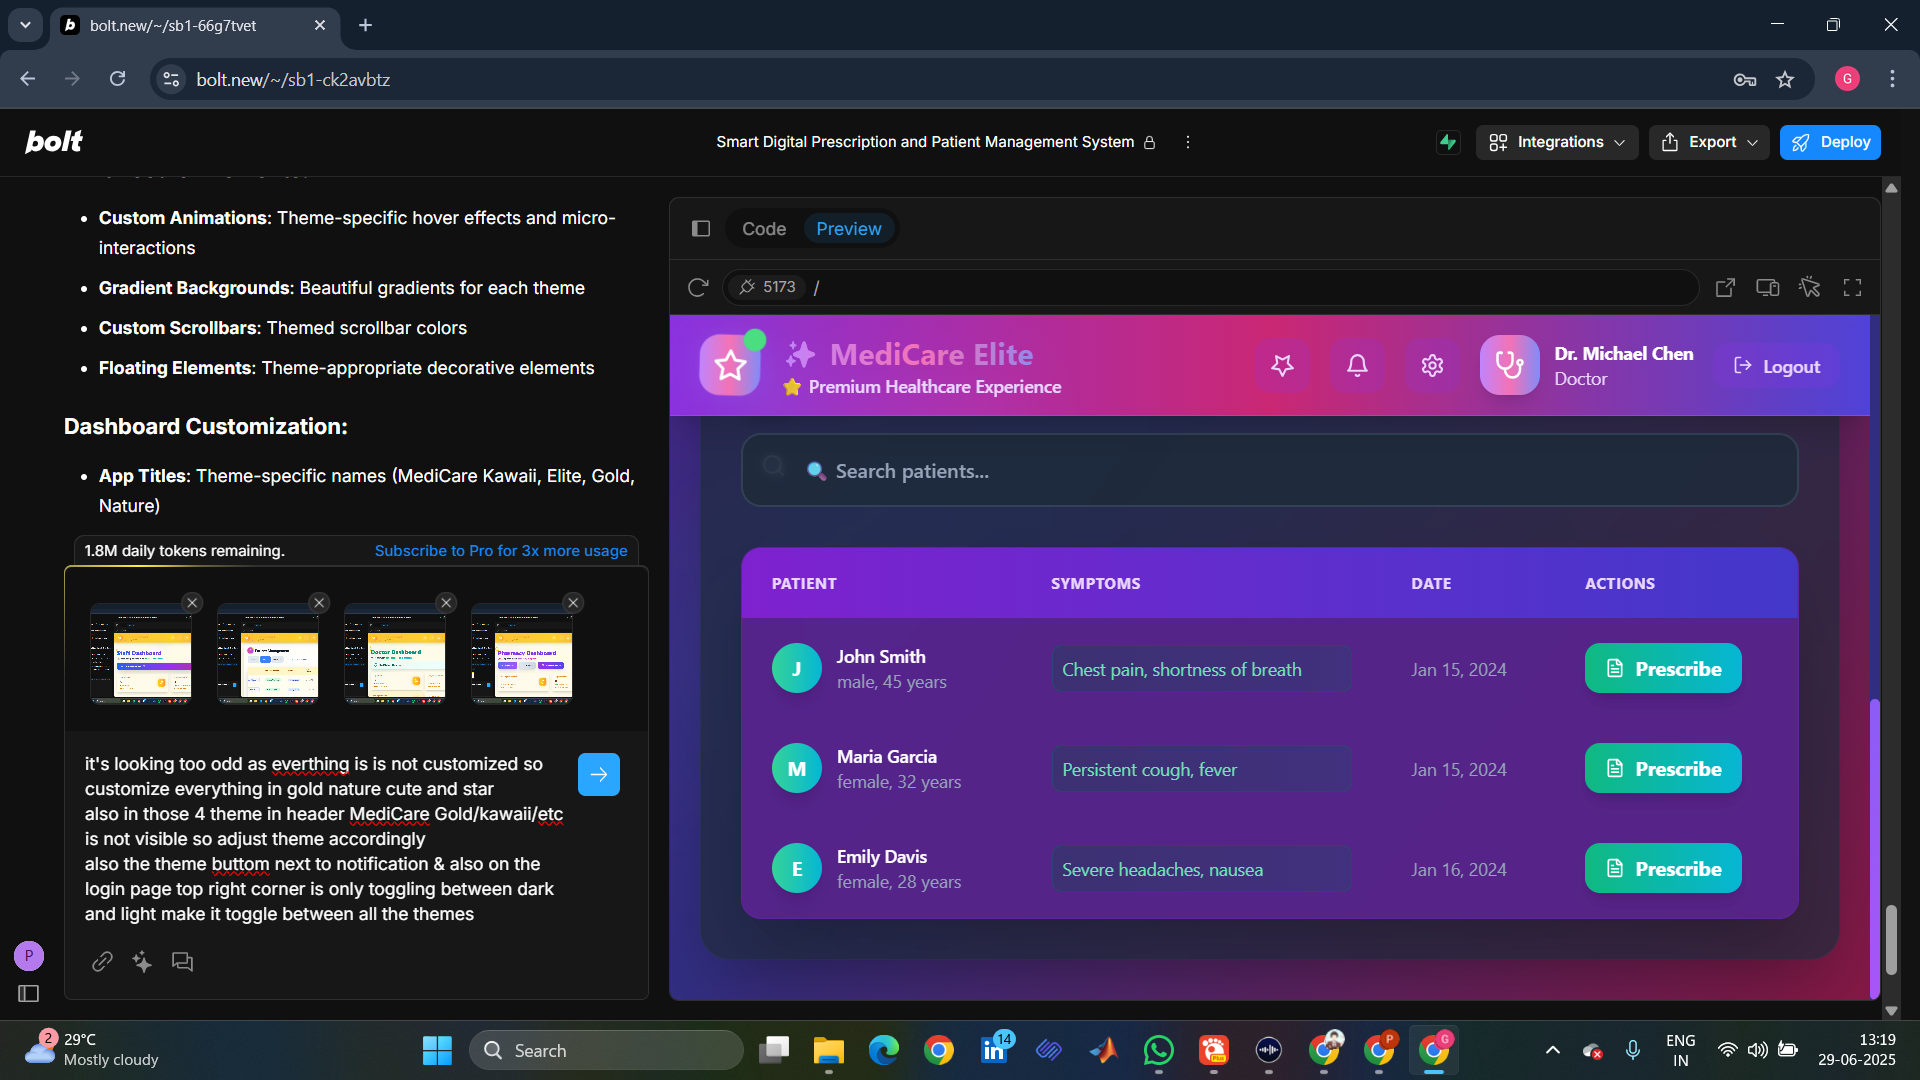Image resolution: width=1920 pixels, height=1080 pixels.
Task: Expand the Export dropdown
Action: point(1708,142)
